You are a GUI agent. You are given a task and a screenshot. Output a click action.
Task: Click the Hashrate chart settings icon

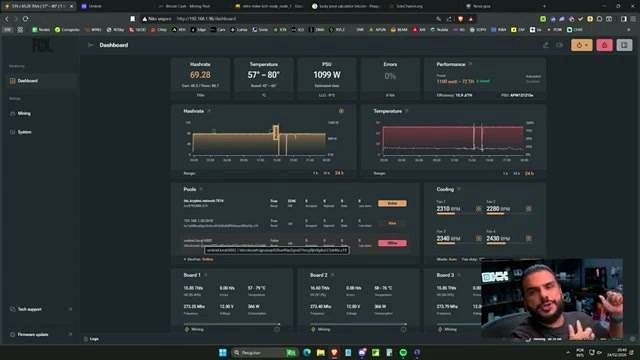click(341, 111)
